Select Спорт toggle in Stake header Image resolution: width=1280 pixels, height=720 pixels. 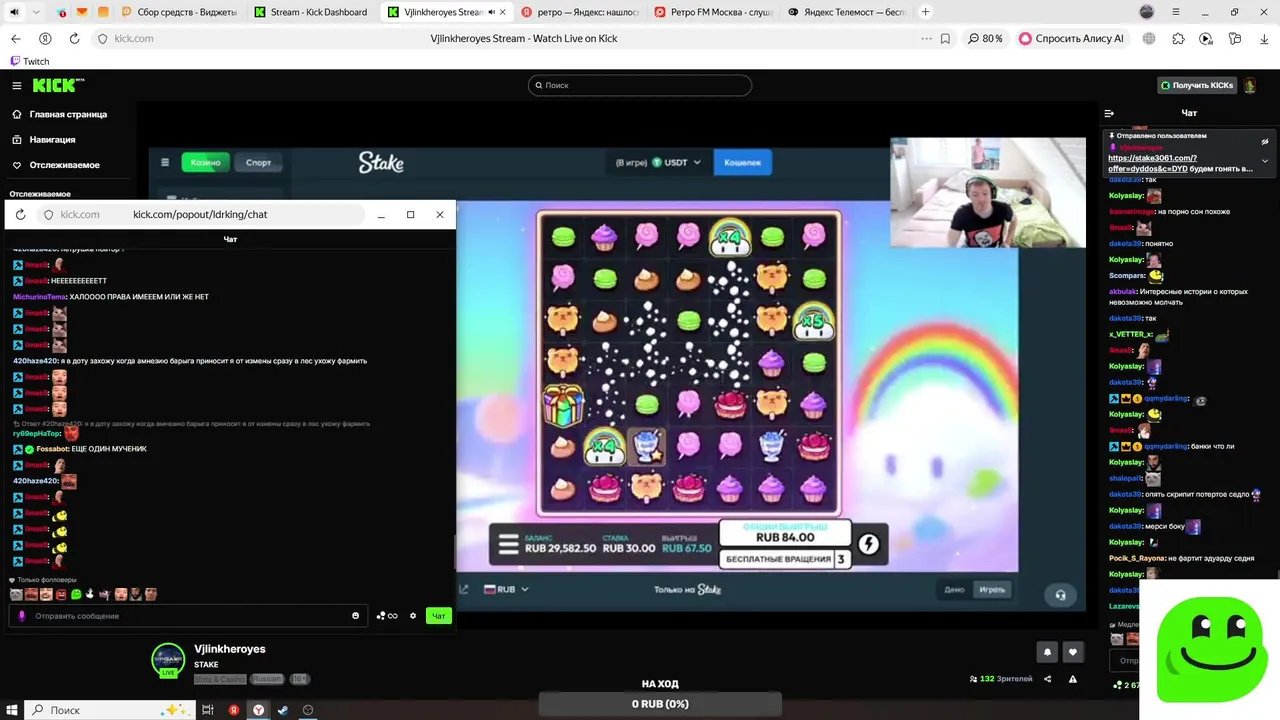258,162
